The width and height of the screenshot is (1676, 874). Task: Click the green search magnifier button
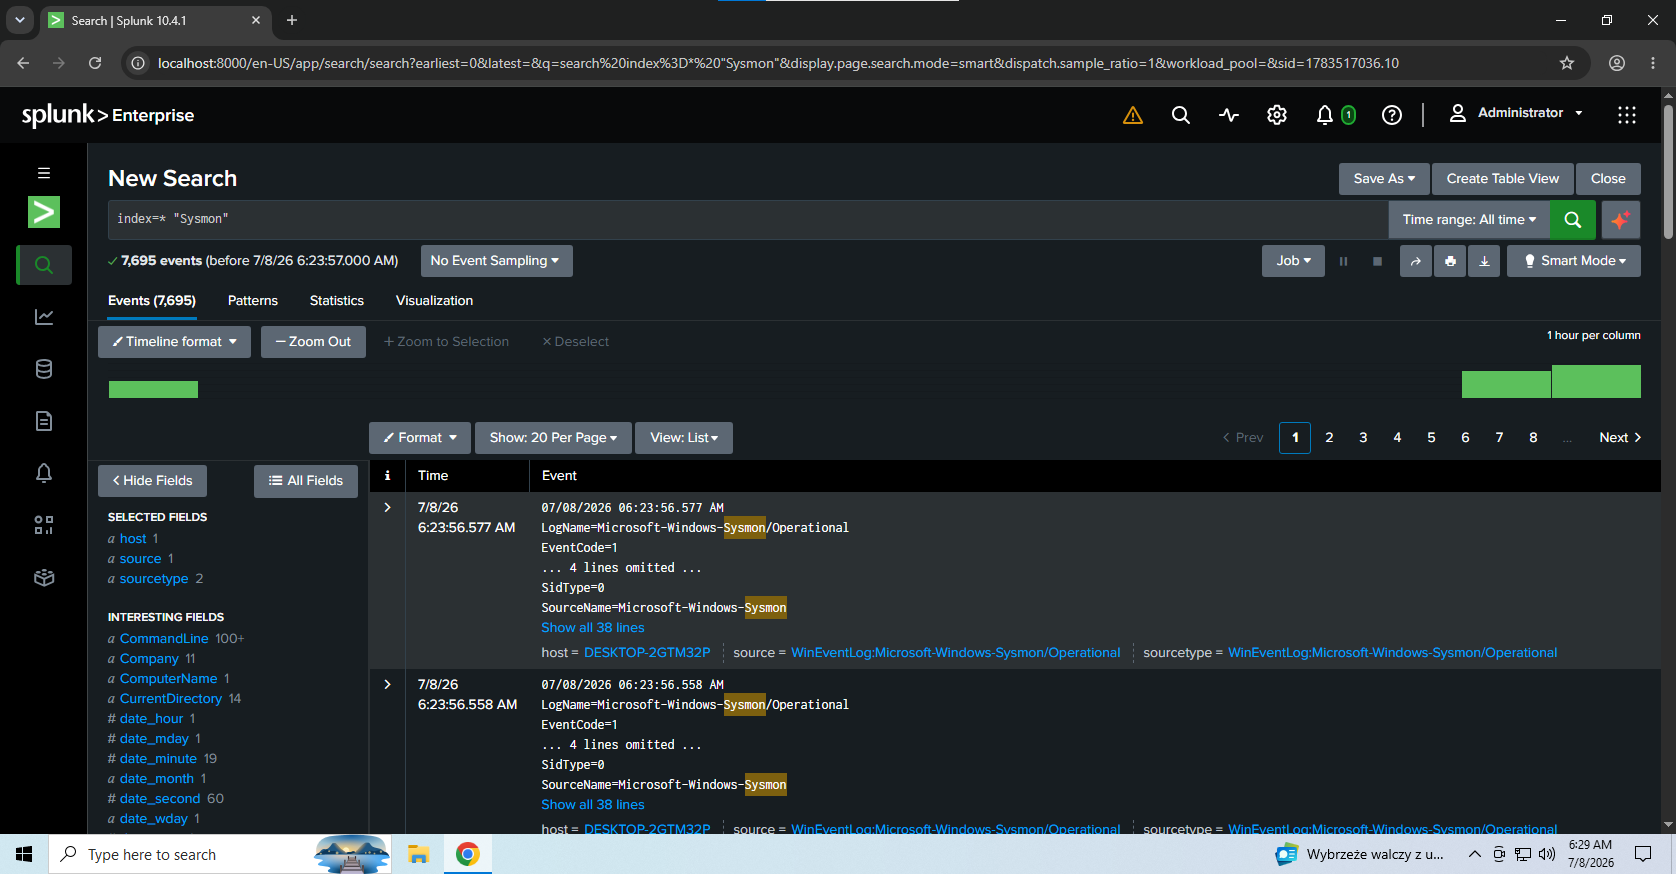[x=1572, y=220]
